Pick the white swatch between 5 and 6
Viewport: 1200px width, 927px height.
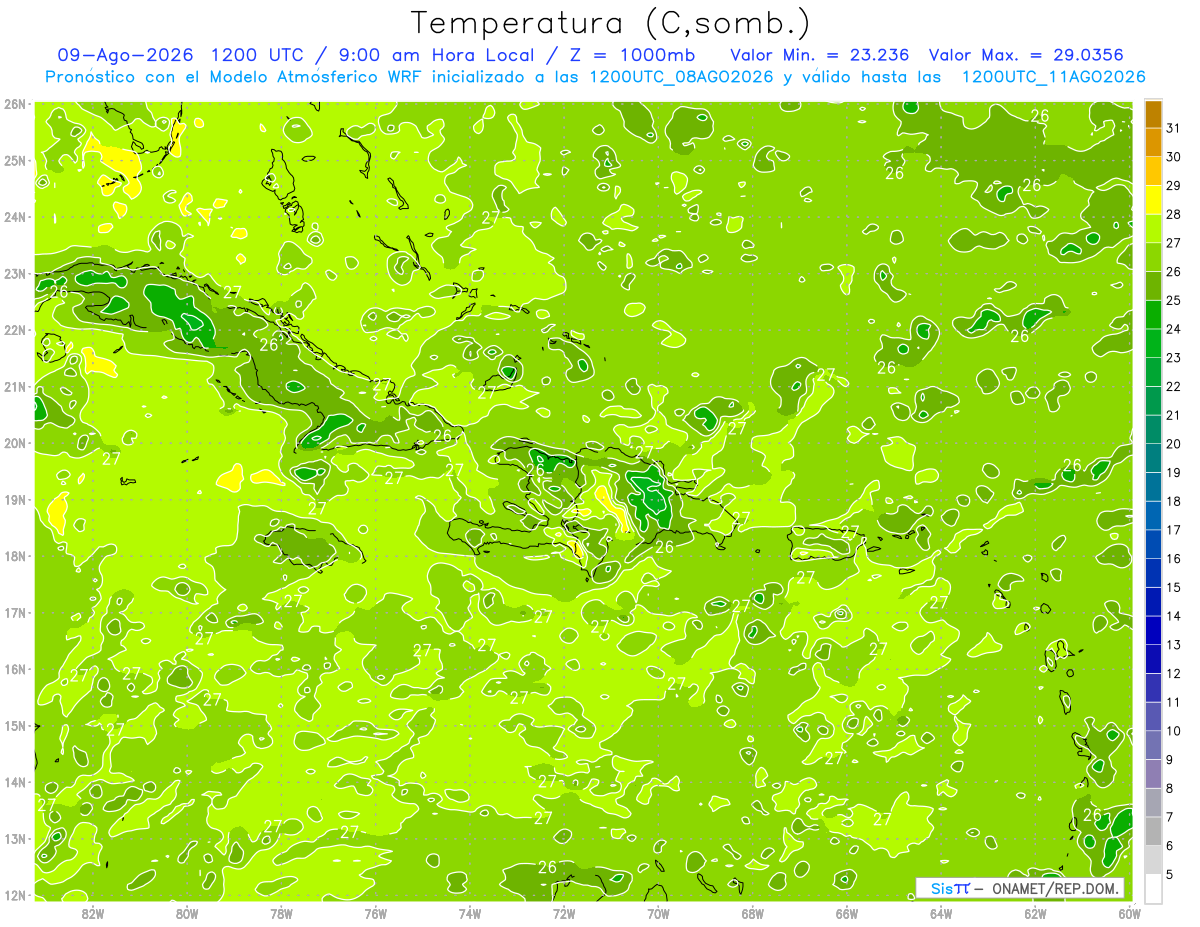pos(1153,860)
